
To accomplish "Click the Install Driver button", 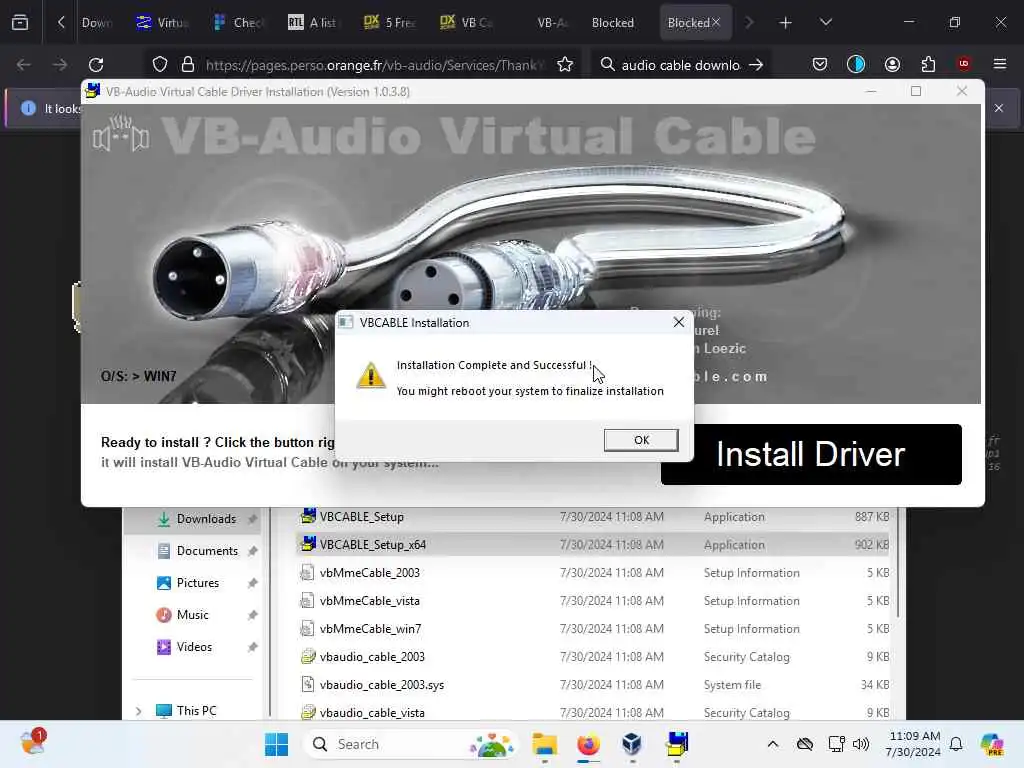I will 810,455.
